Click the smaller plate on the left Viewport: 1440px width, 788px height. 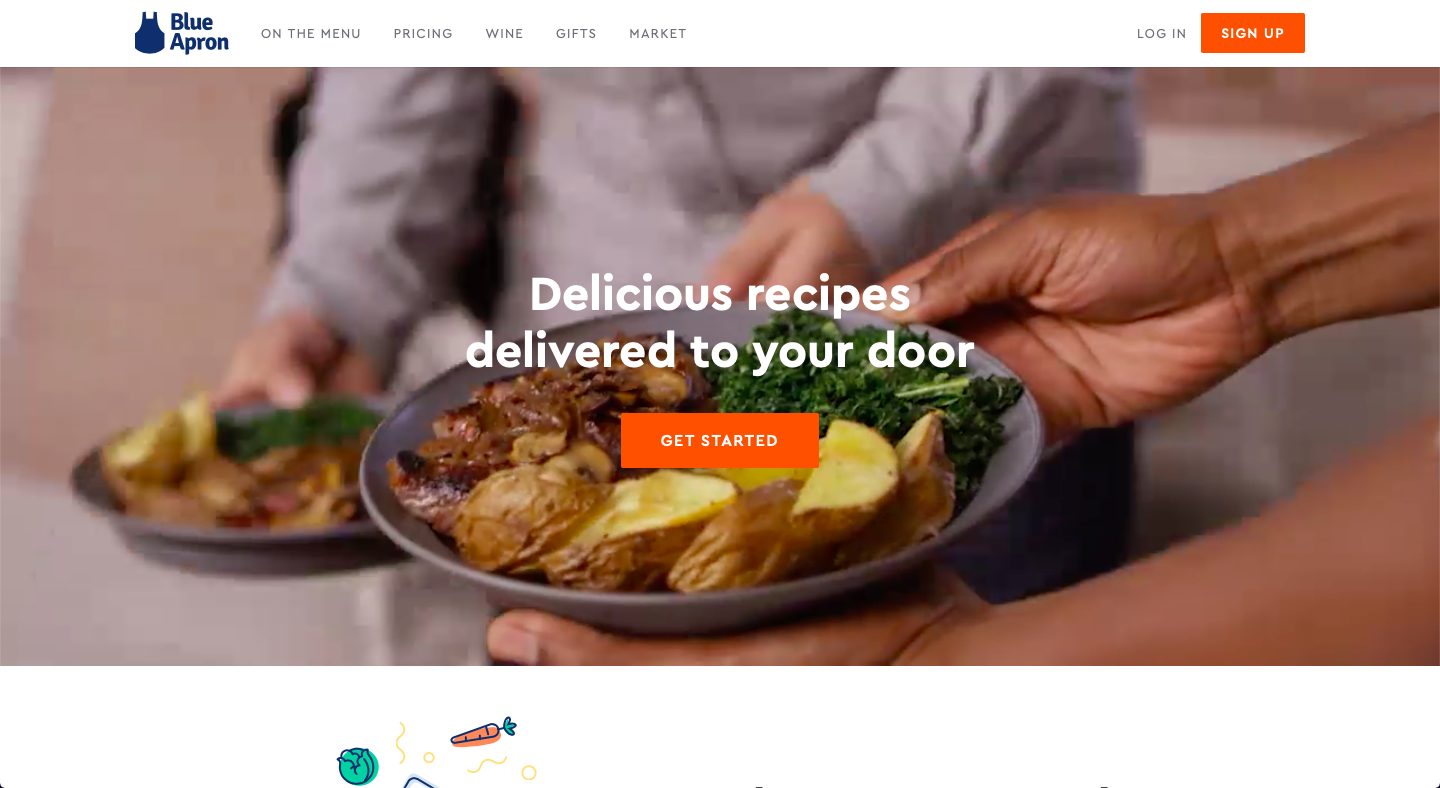(x=230, y=470)
